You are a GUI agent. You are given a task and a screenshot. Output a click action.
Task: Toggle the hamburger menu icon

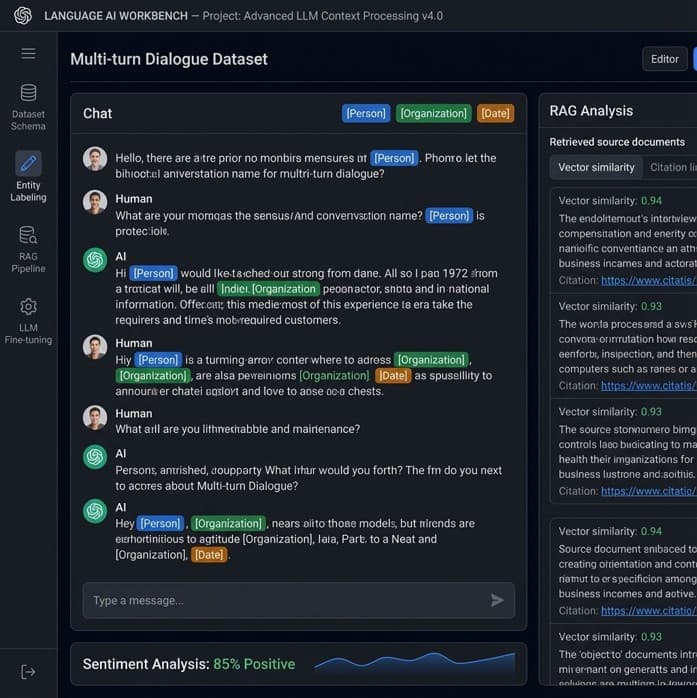[28, 53]
